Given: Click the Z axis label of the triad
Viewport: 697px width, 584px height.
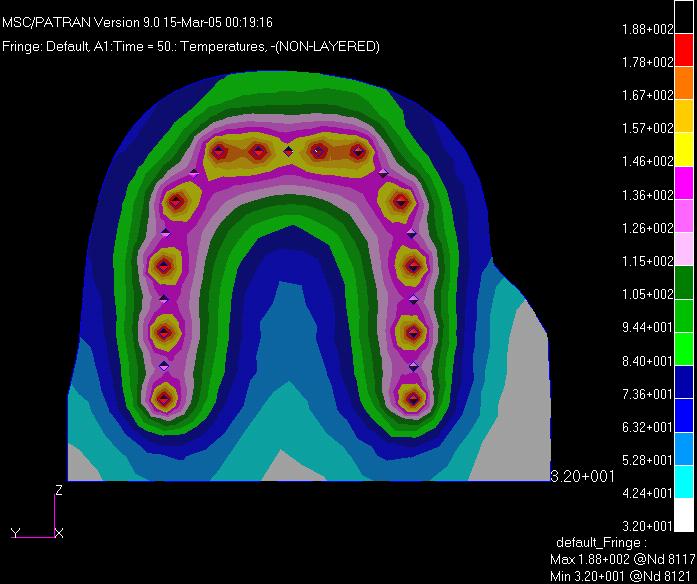Looking at the screenshot, I should coord(59,491).
